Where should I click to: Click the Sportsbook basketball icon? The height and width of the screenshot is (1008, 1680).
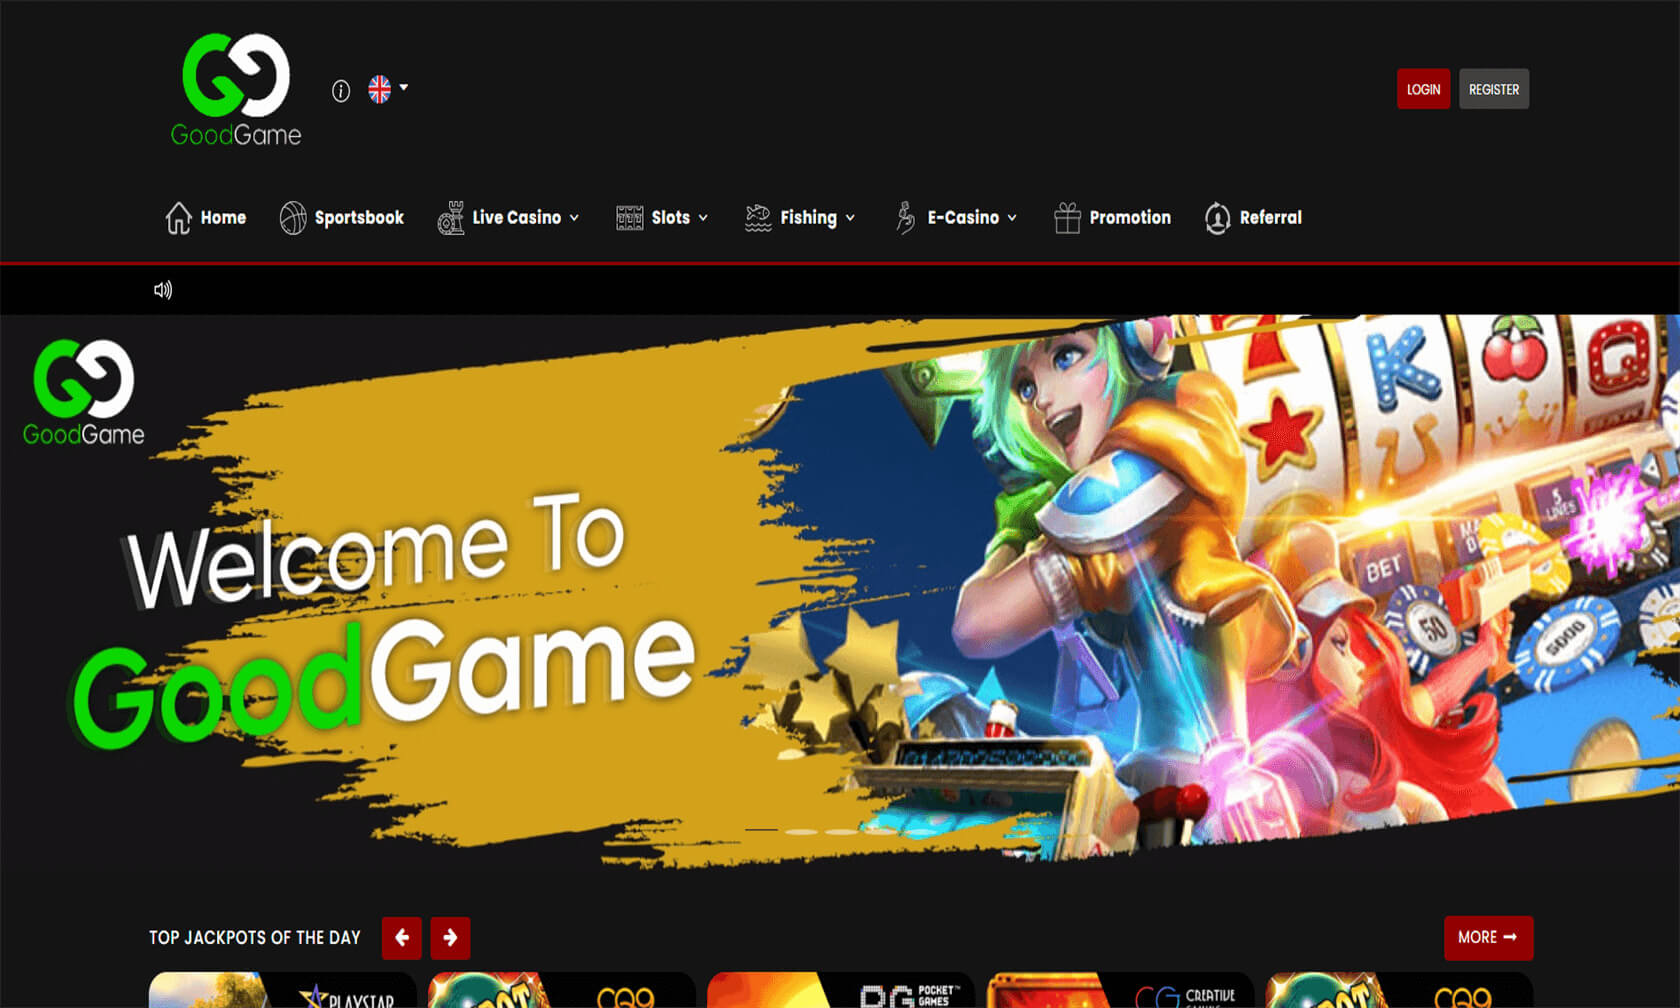[x=293, y=218]
